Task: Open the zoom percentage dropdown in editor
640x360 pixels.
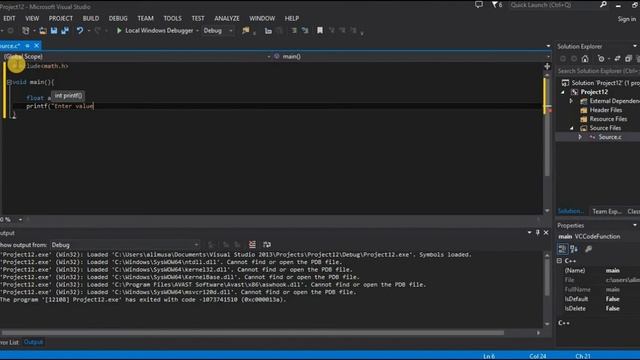Action: click(20, 220)
